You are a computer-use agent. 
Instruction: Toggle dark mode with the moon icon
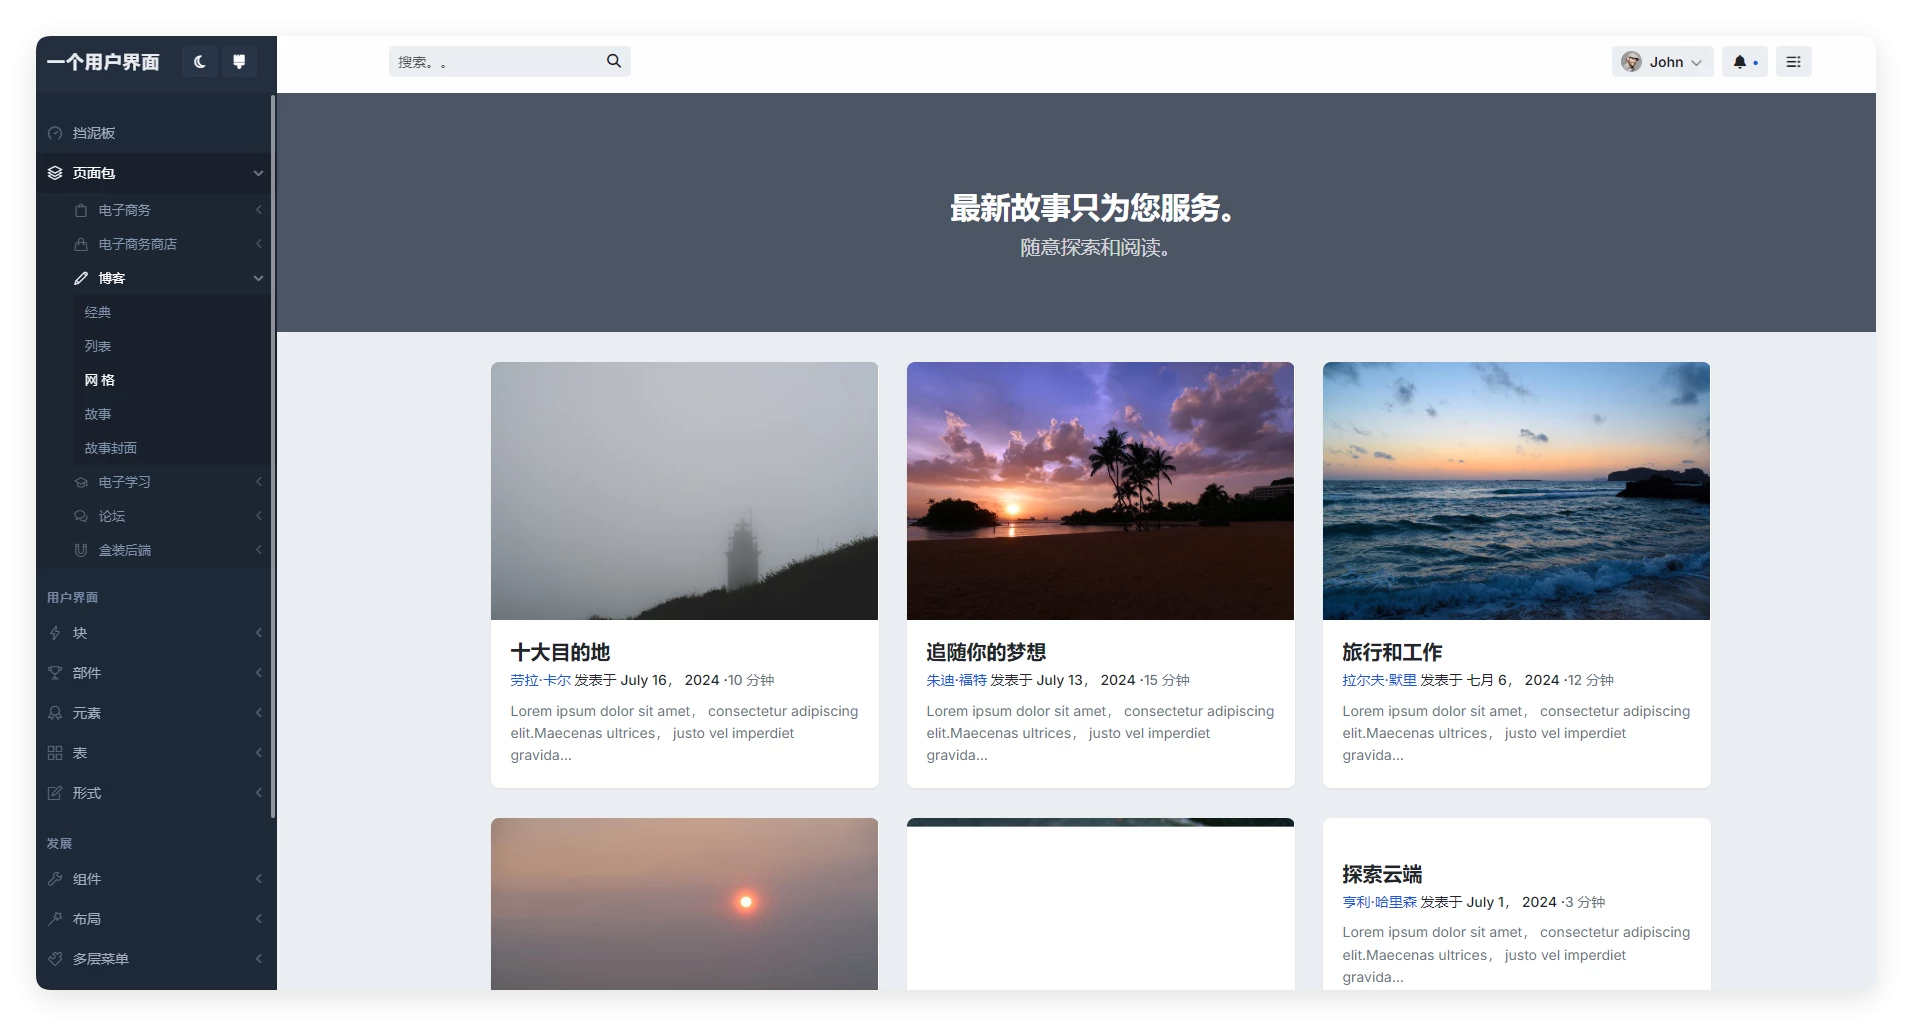click(x=200, y=62)
